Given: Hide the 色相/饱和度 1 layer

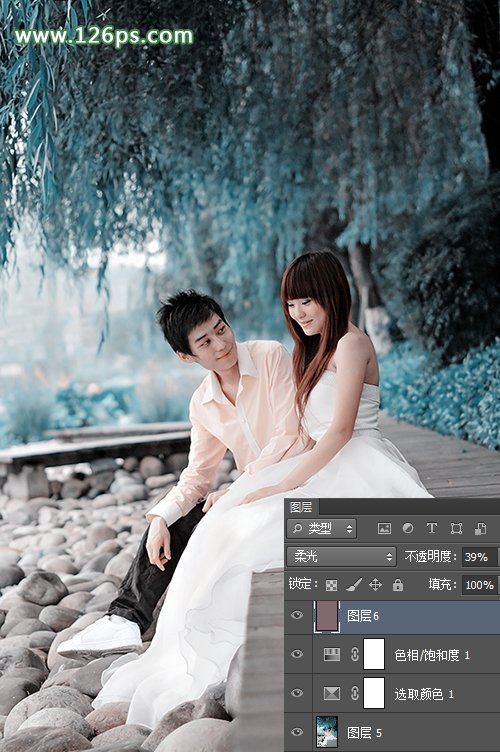Looking at the screenshot, I should tap(297, 654).
